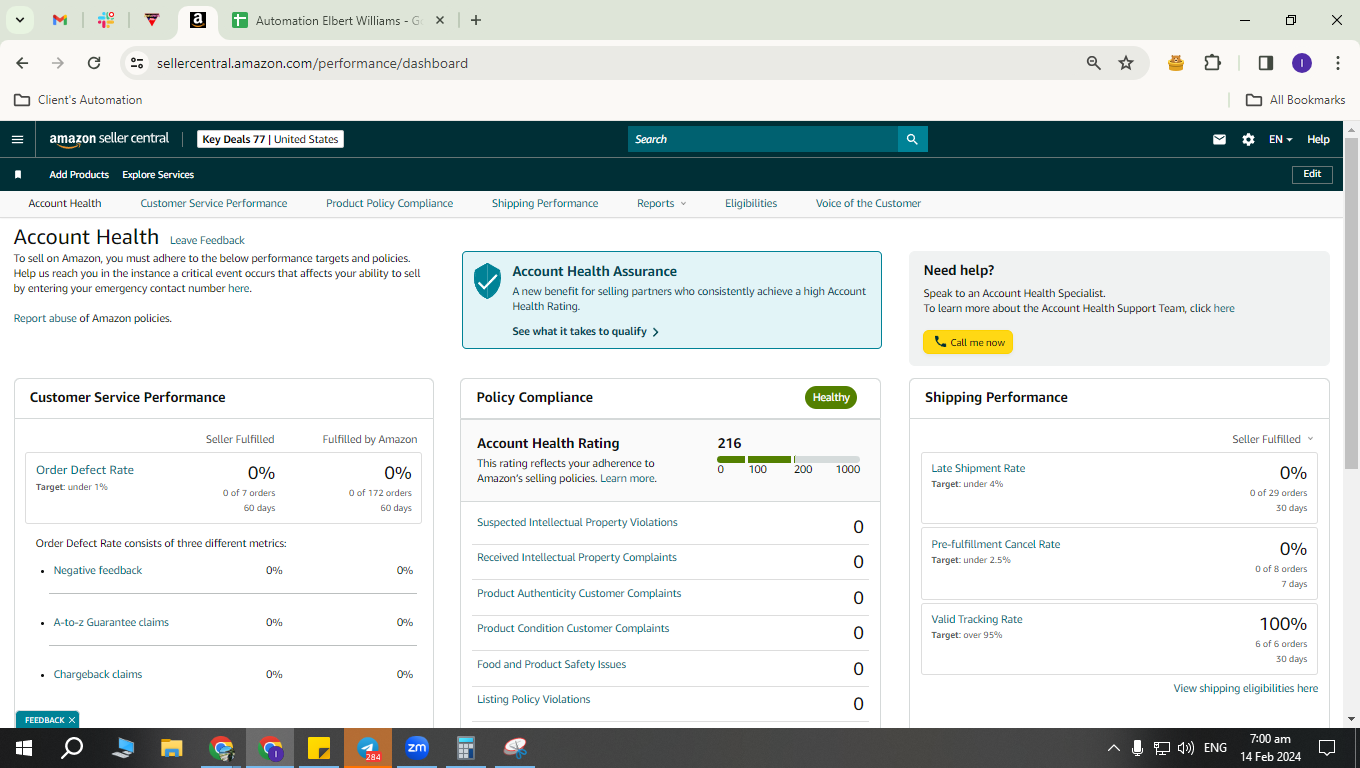The height and width of the screenshot is (768, 1360).
Task: Open Product Policy Compliance tab
Action: pyautogui.click(x=390, y=203)
